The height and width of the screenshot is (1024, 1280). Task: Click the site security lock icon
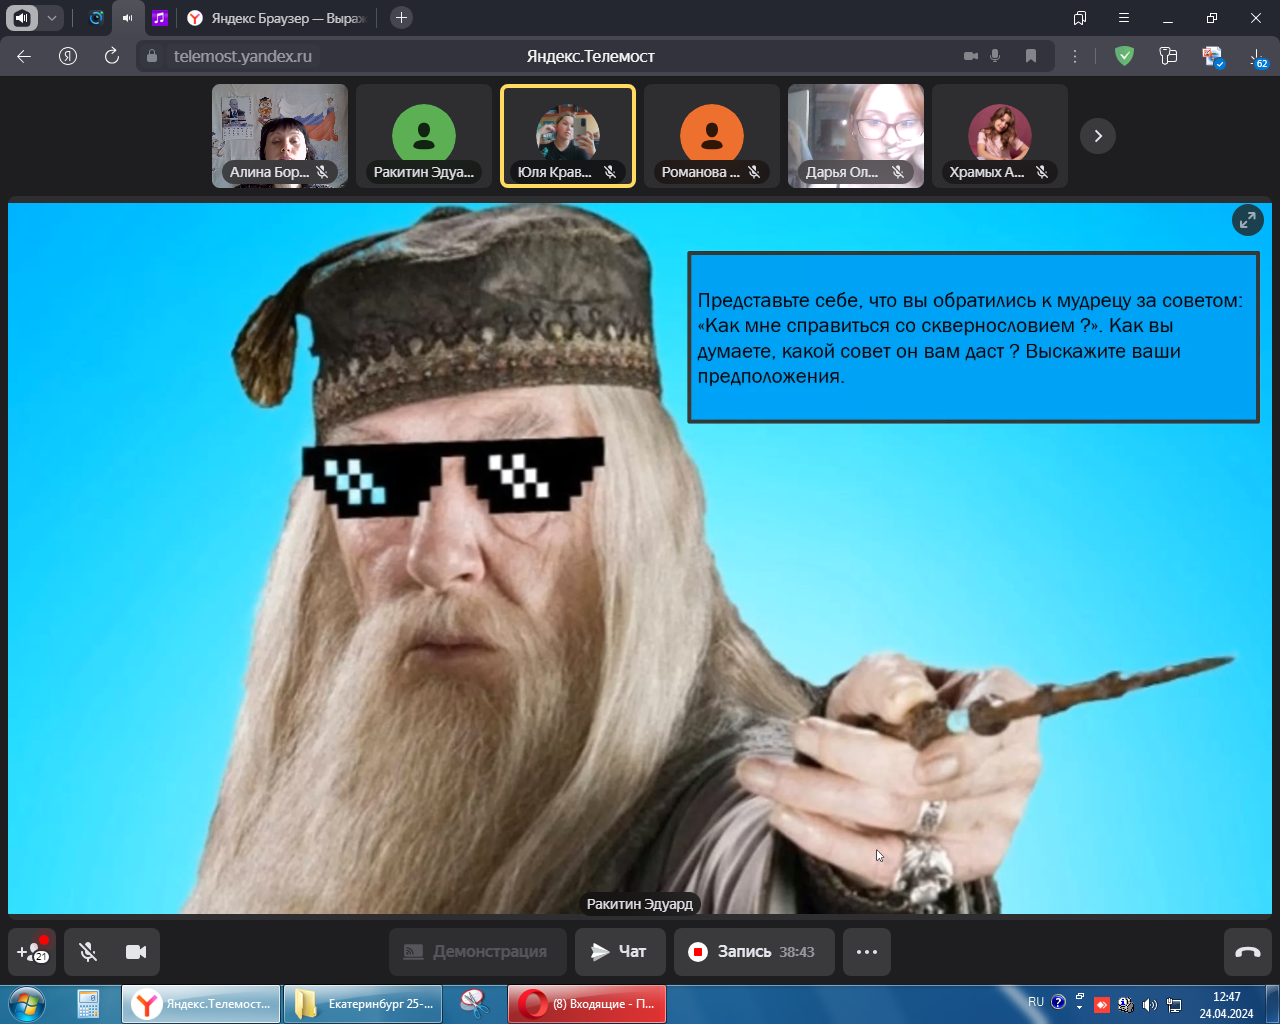[152, 56]
